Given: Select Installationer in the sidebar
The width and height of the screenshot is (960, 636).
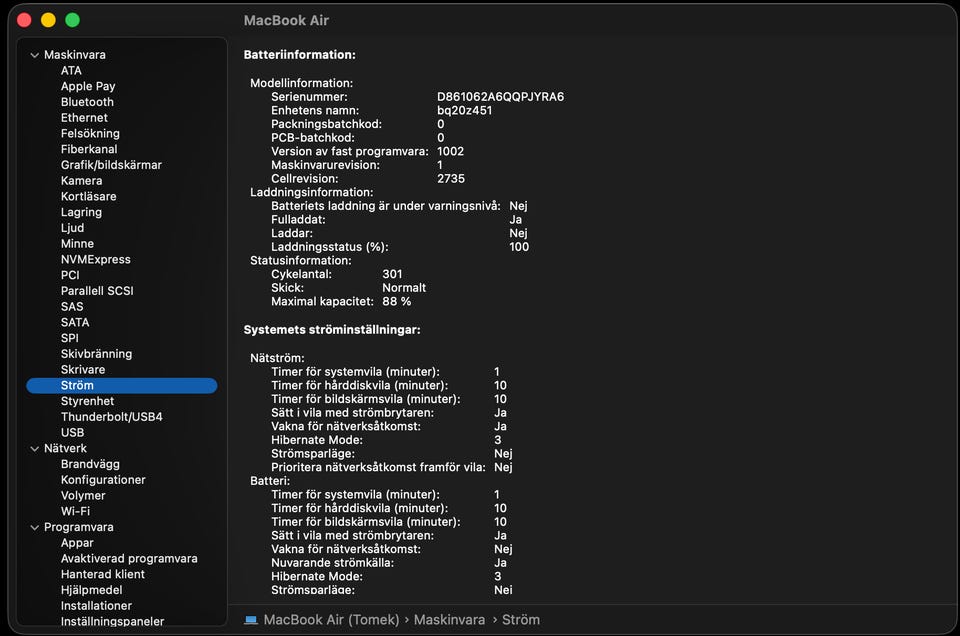Looking at the screenshot, I should pos(96,606).
